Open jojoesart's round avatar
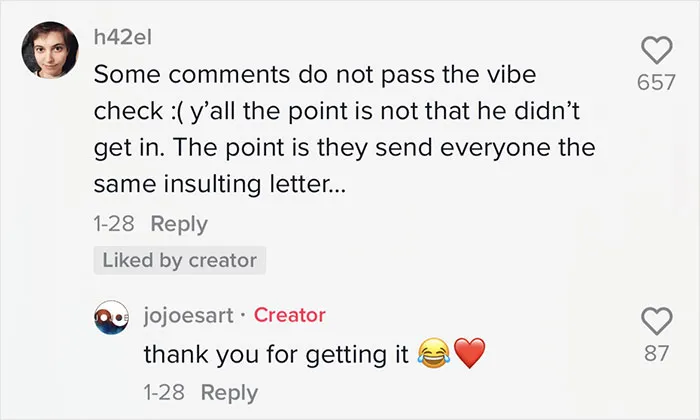 111,317
